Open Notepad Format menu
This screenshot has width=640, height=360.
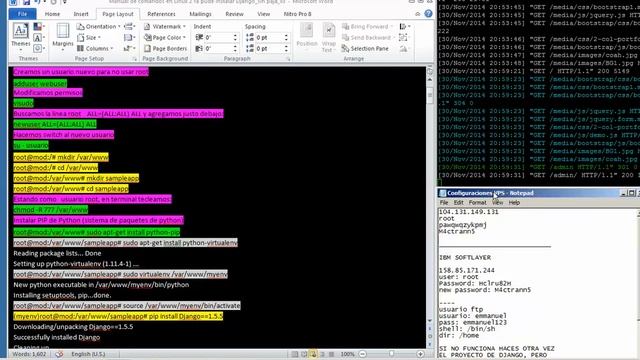[x=477, y=202]
